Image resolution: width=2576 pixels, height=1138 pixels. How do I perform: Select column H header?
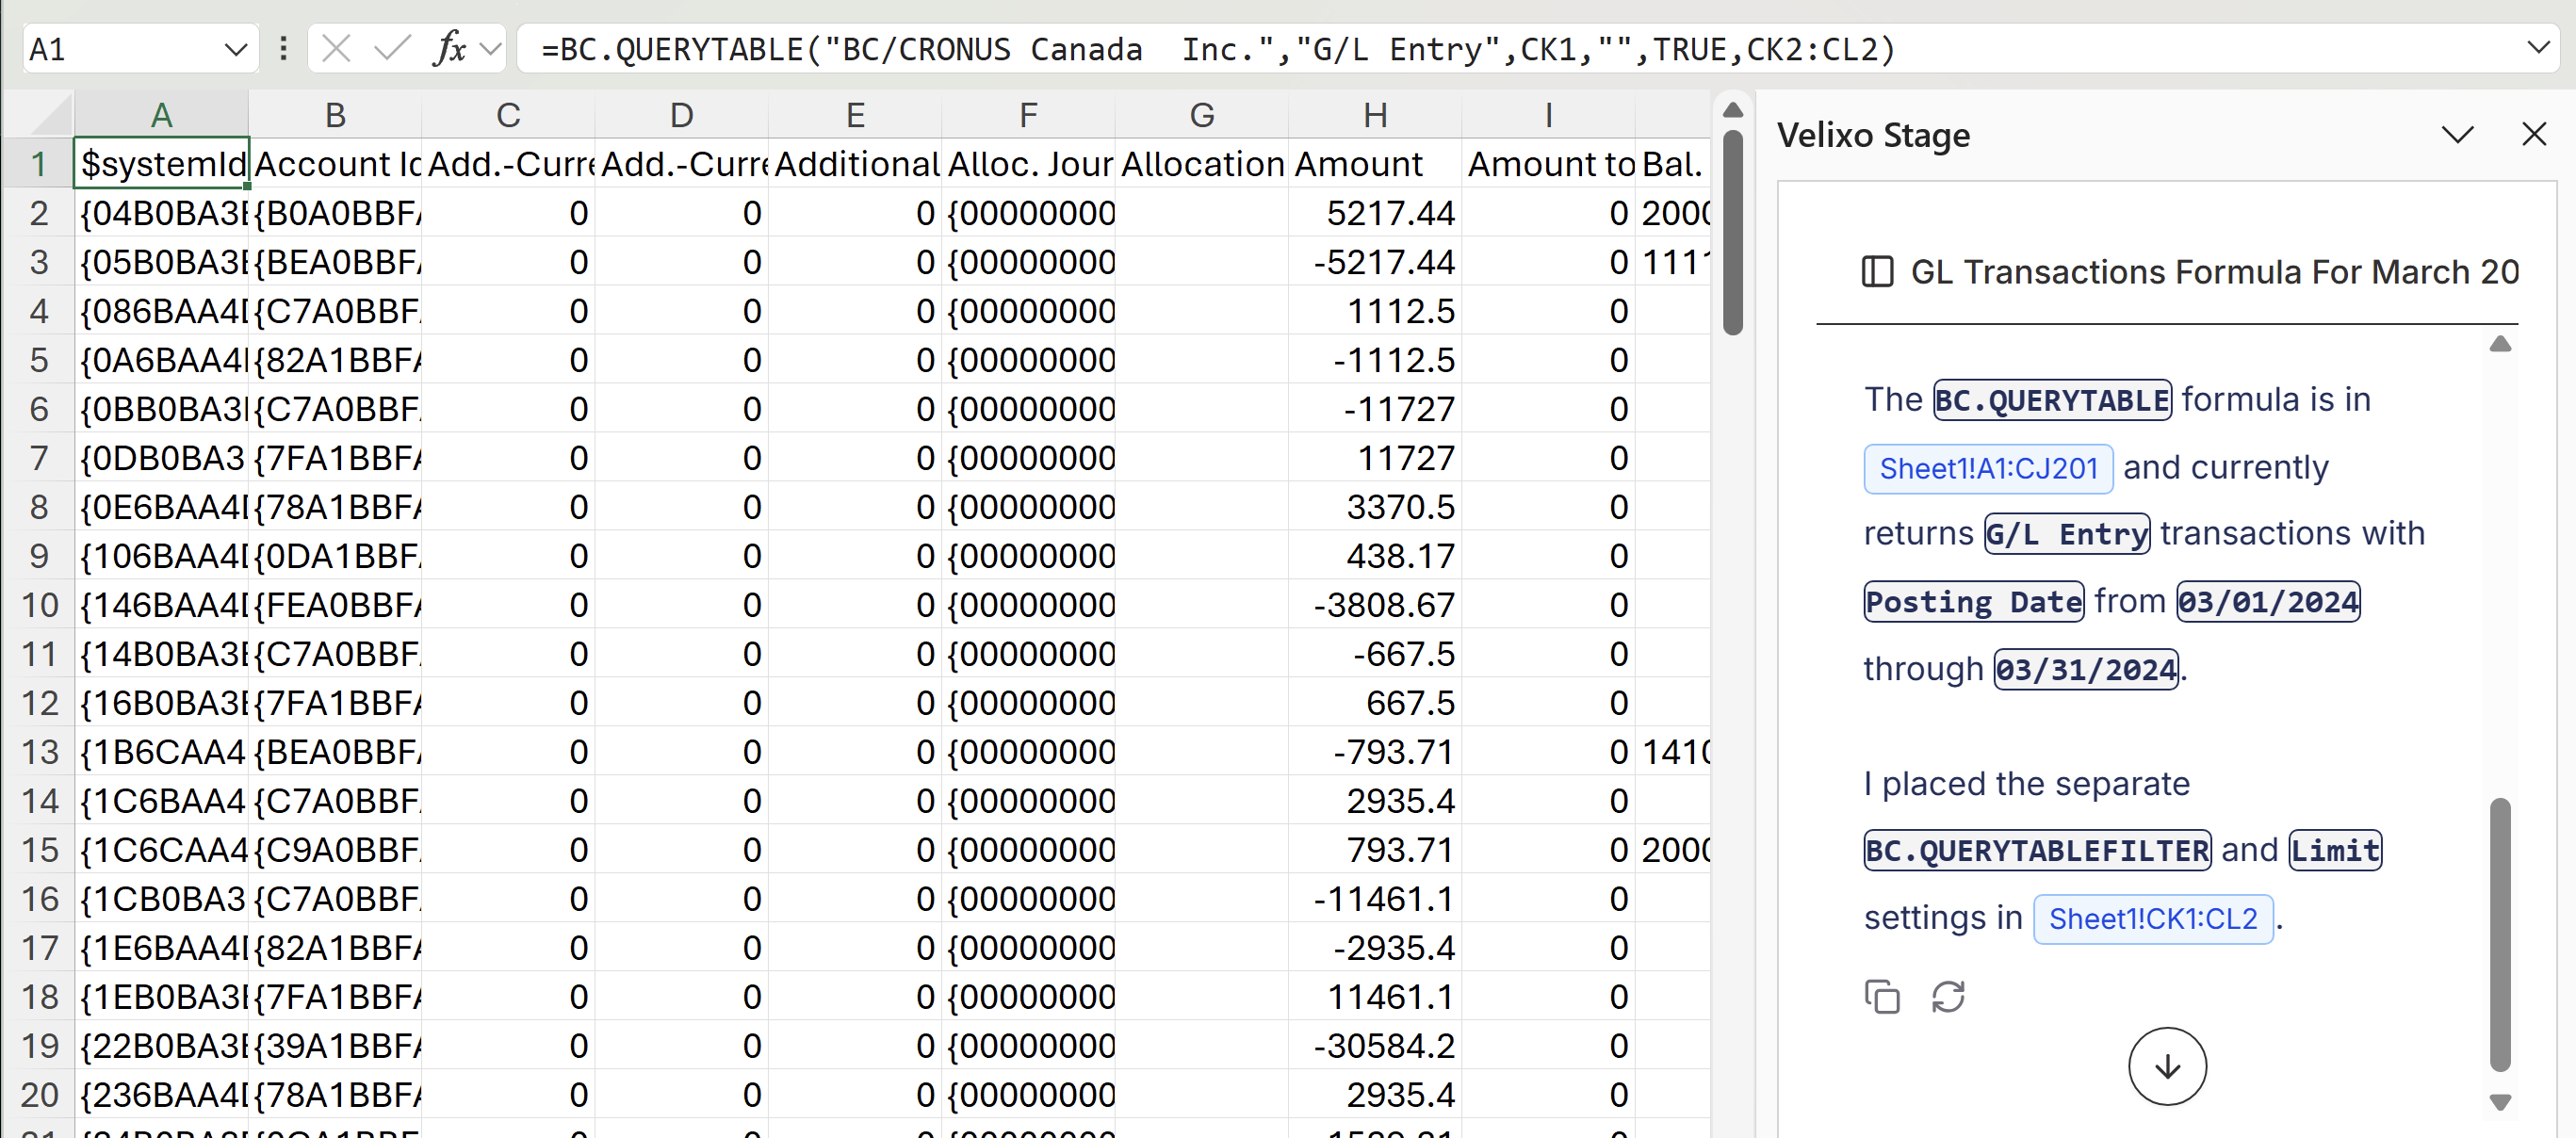pyautogui.click(x=1375, y=115)
